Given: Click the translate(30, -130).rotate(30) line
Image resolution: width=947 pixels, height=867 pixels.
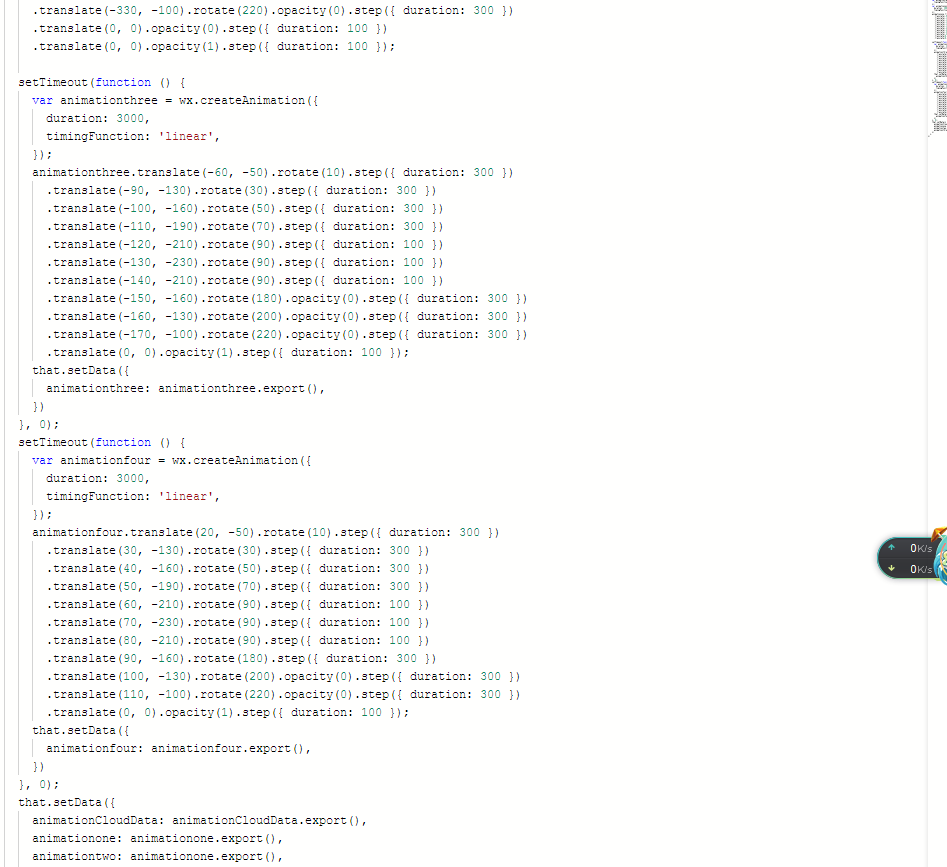Looking at the screenshot, I should point(238,551).
